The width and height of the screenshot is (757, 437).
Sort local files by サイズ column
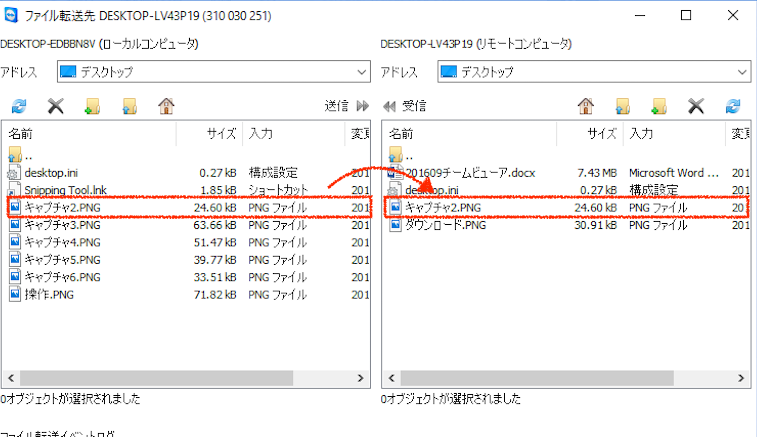(x=210, y=133)
